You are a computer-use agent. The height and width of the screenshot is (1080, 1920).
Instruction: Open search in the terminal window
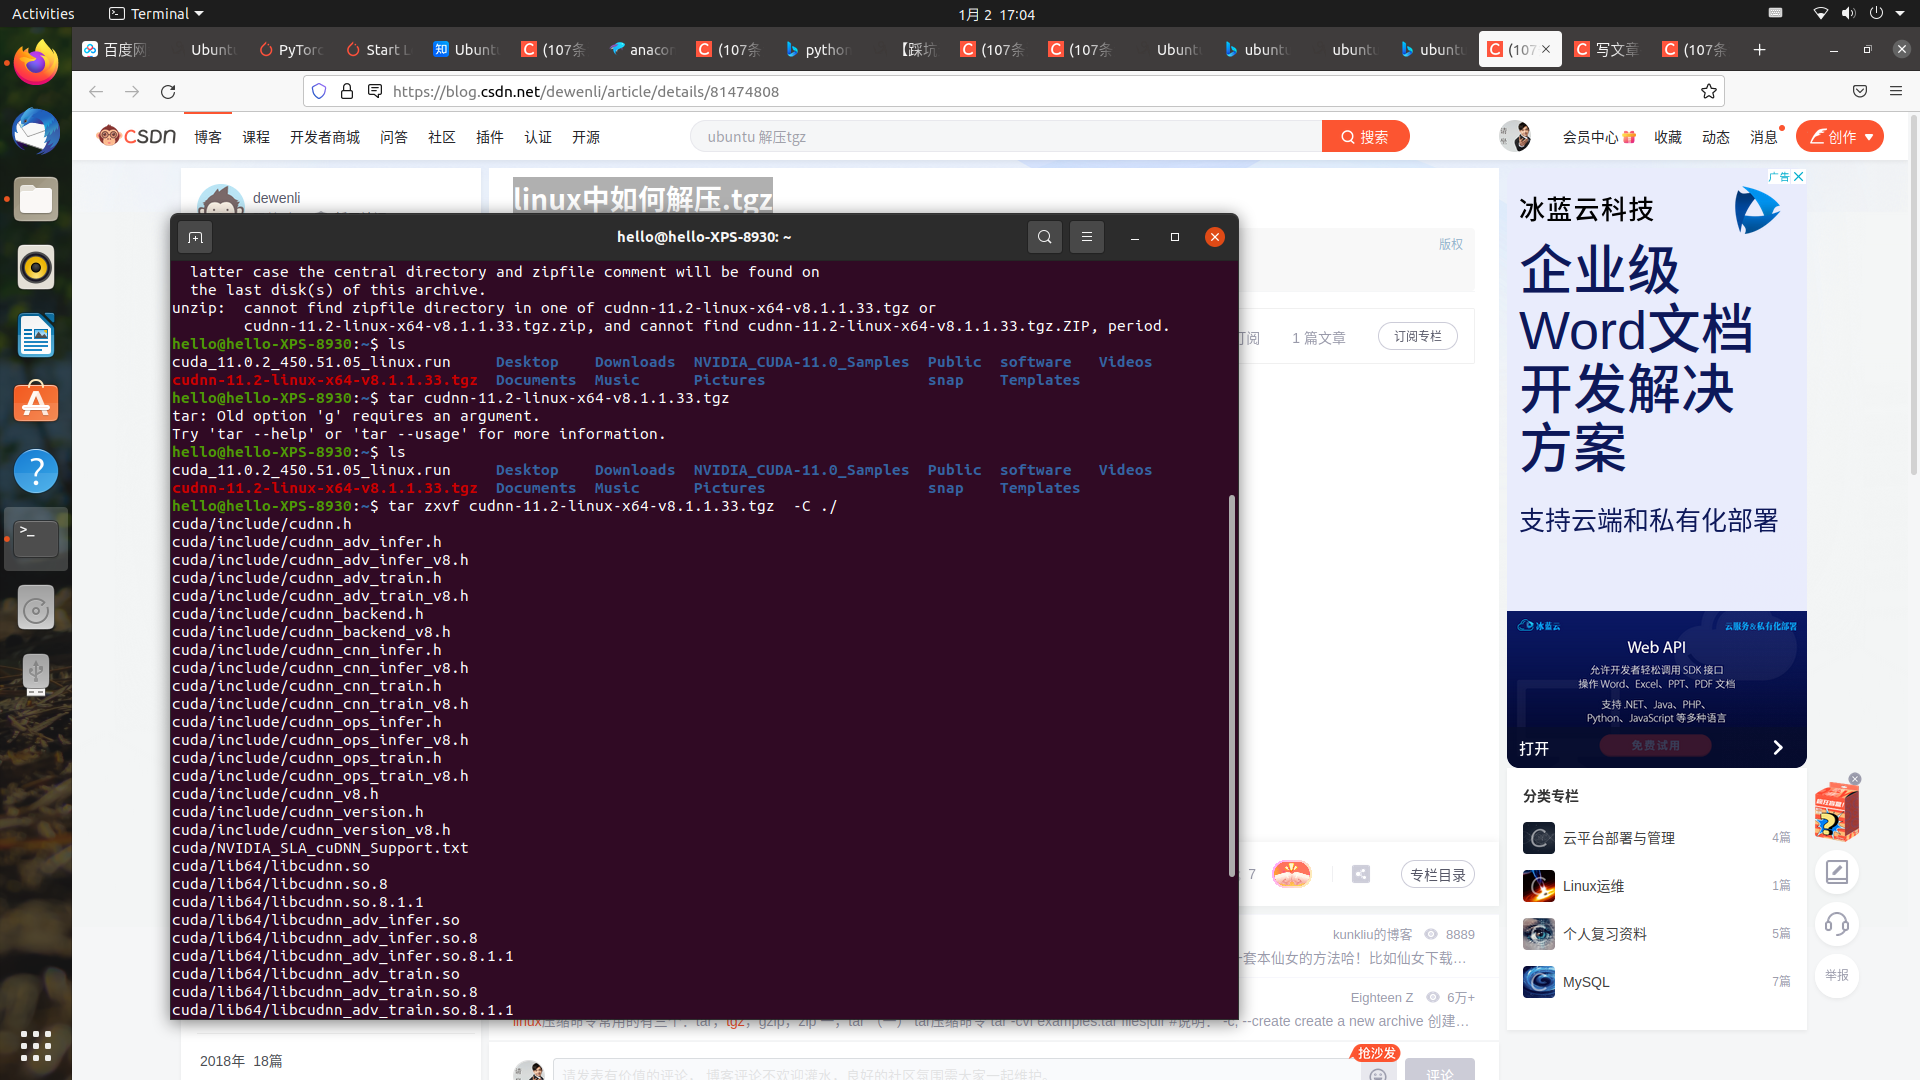[1045, 237]
